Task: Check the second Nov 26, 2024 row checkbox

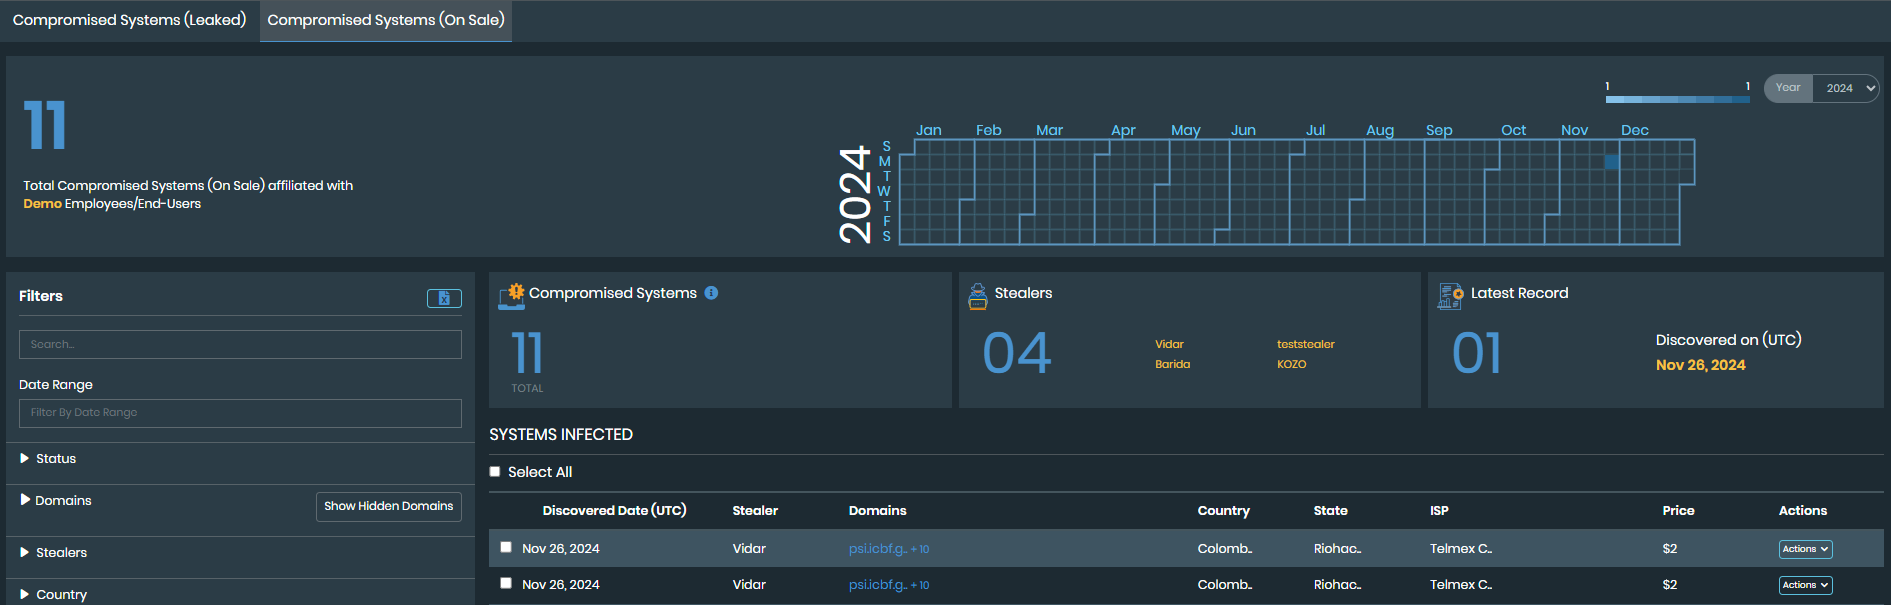Action: click(x=506, y=583)
